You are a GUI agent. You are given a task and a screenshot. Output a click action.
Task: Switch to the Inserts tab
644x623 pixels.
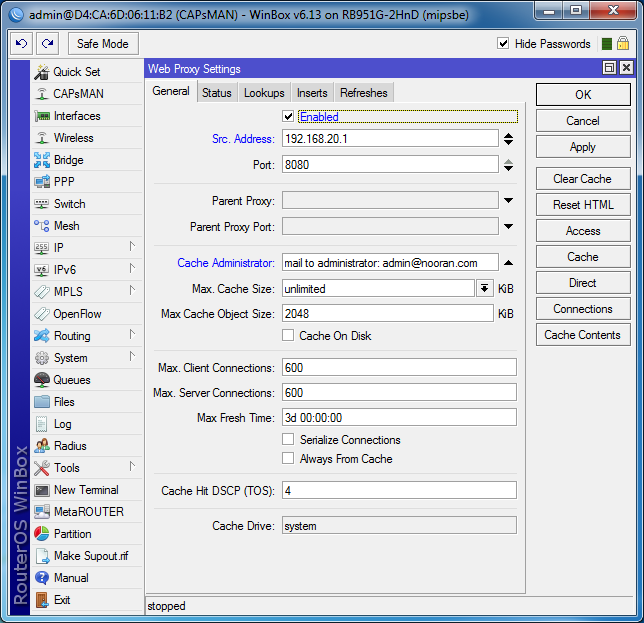[312, 93]
